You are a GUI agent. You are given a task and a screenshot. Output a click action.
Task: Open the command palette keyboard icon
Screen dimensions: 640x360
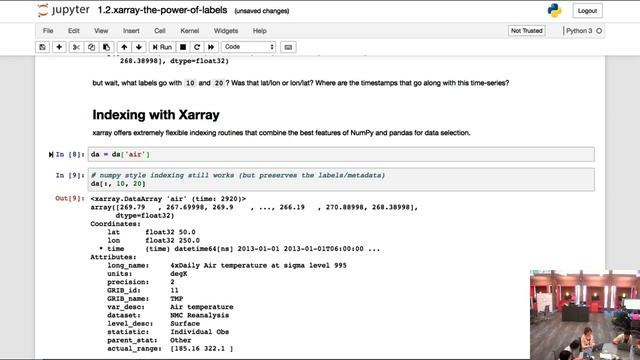[288, 47]
